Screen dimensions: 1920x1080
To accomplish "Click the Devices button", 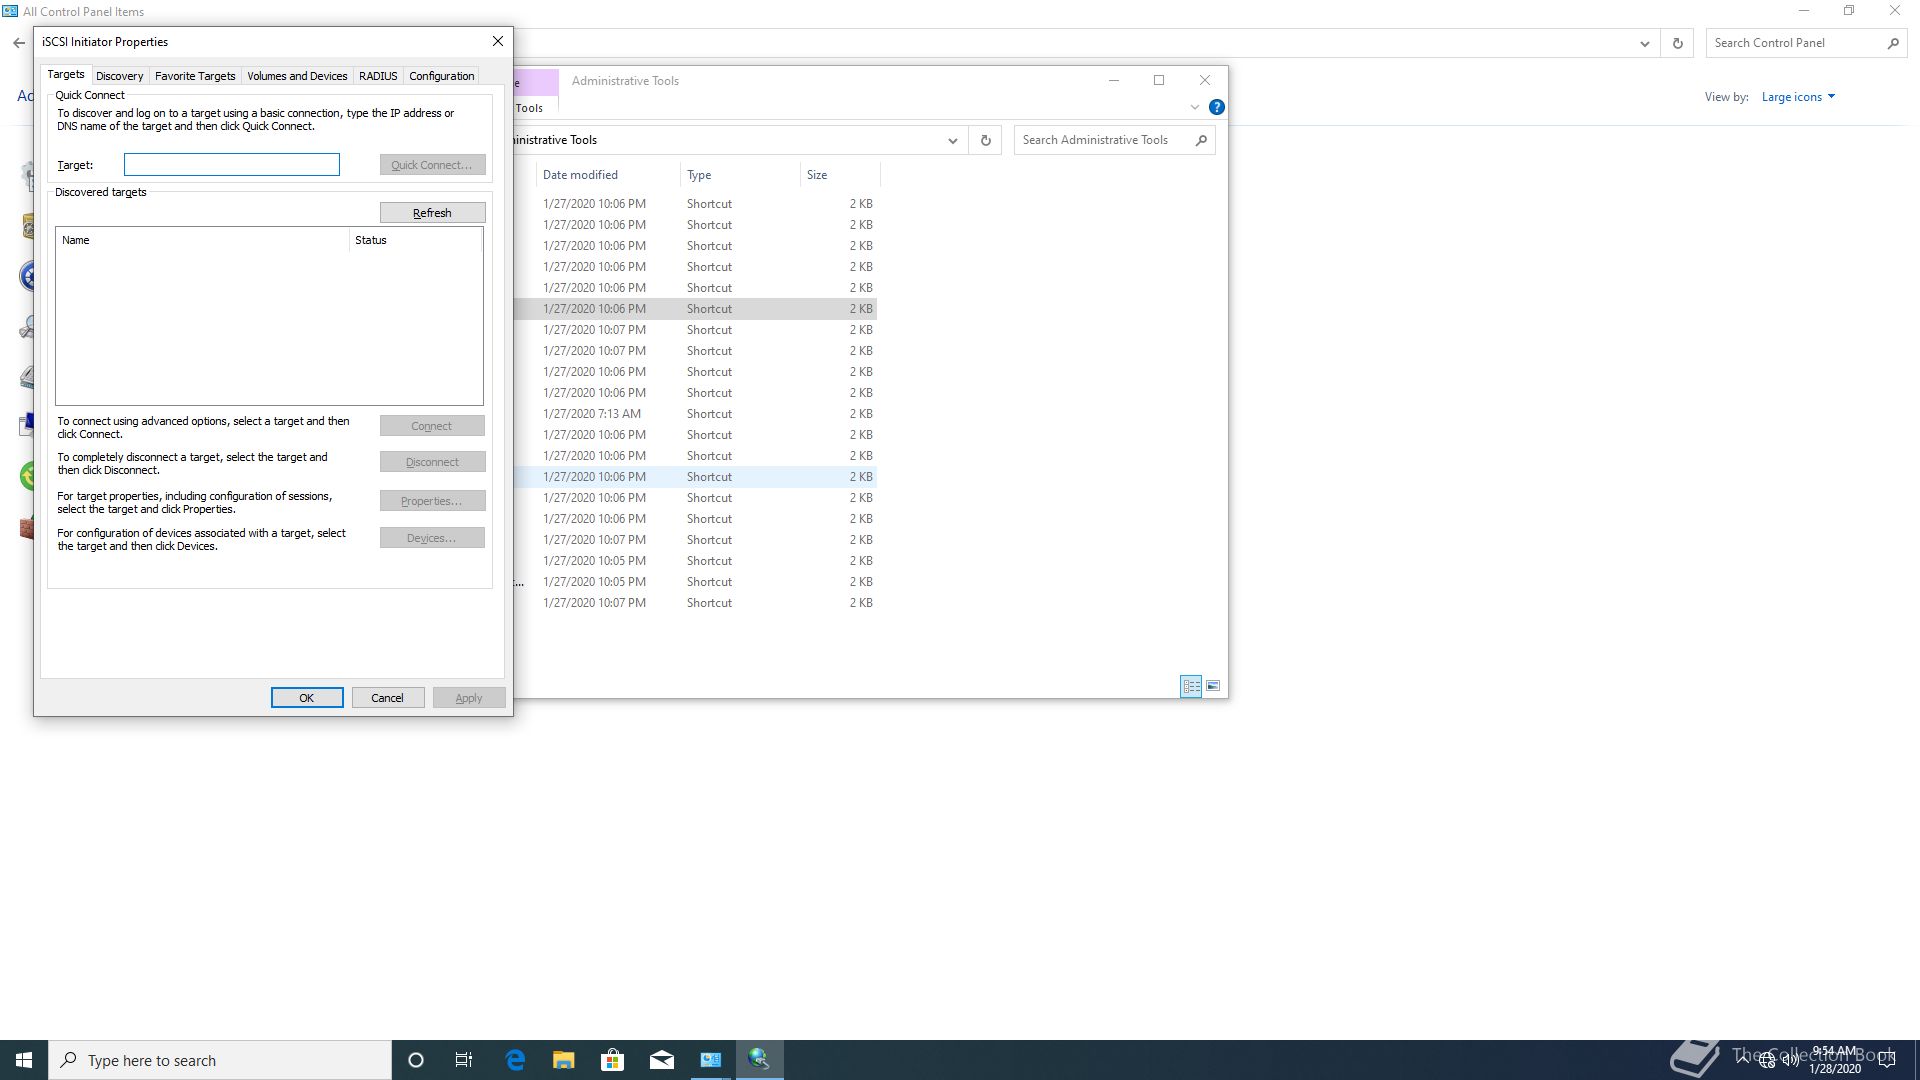I will 432,538.
